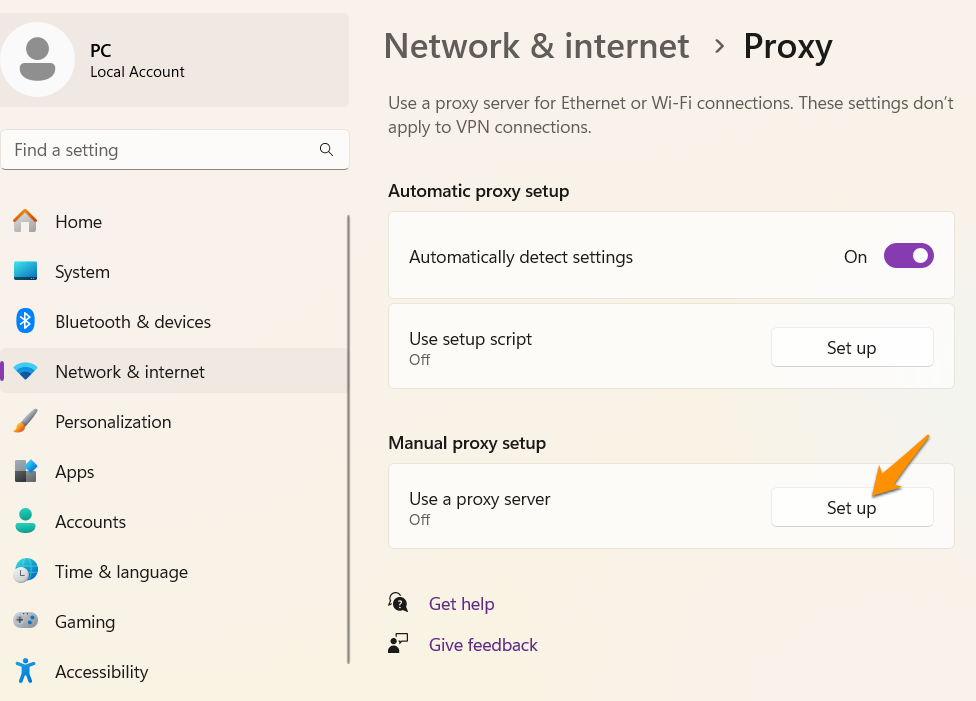
Task: Click the Find a setting search box
Action: (x=160, y=150)
